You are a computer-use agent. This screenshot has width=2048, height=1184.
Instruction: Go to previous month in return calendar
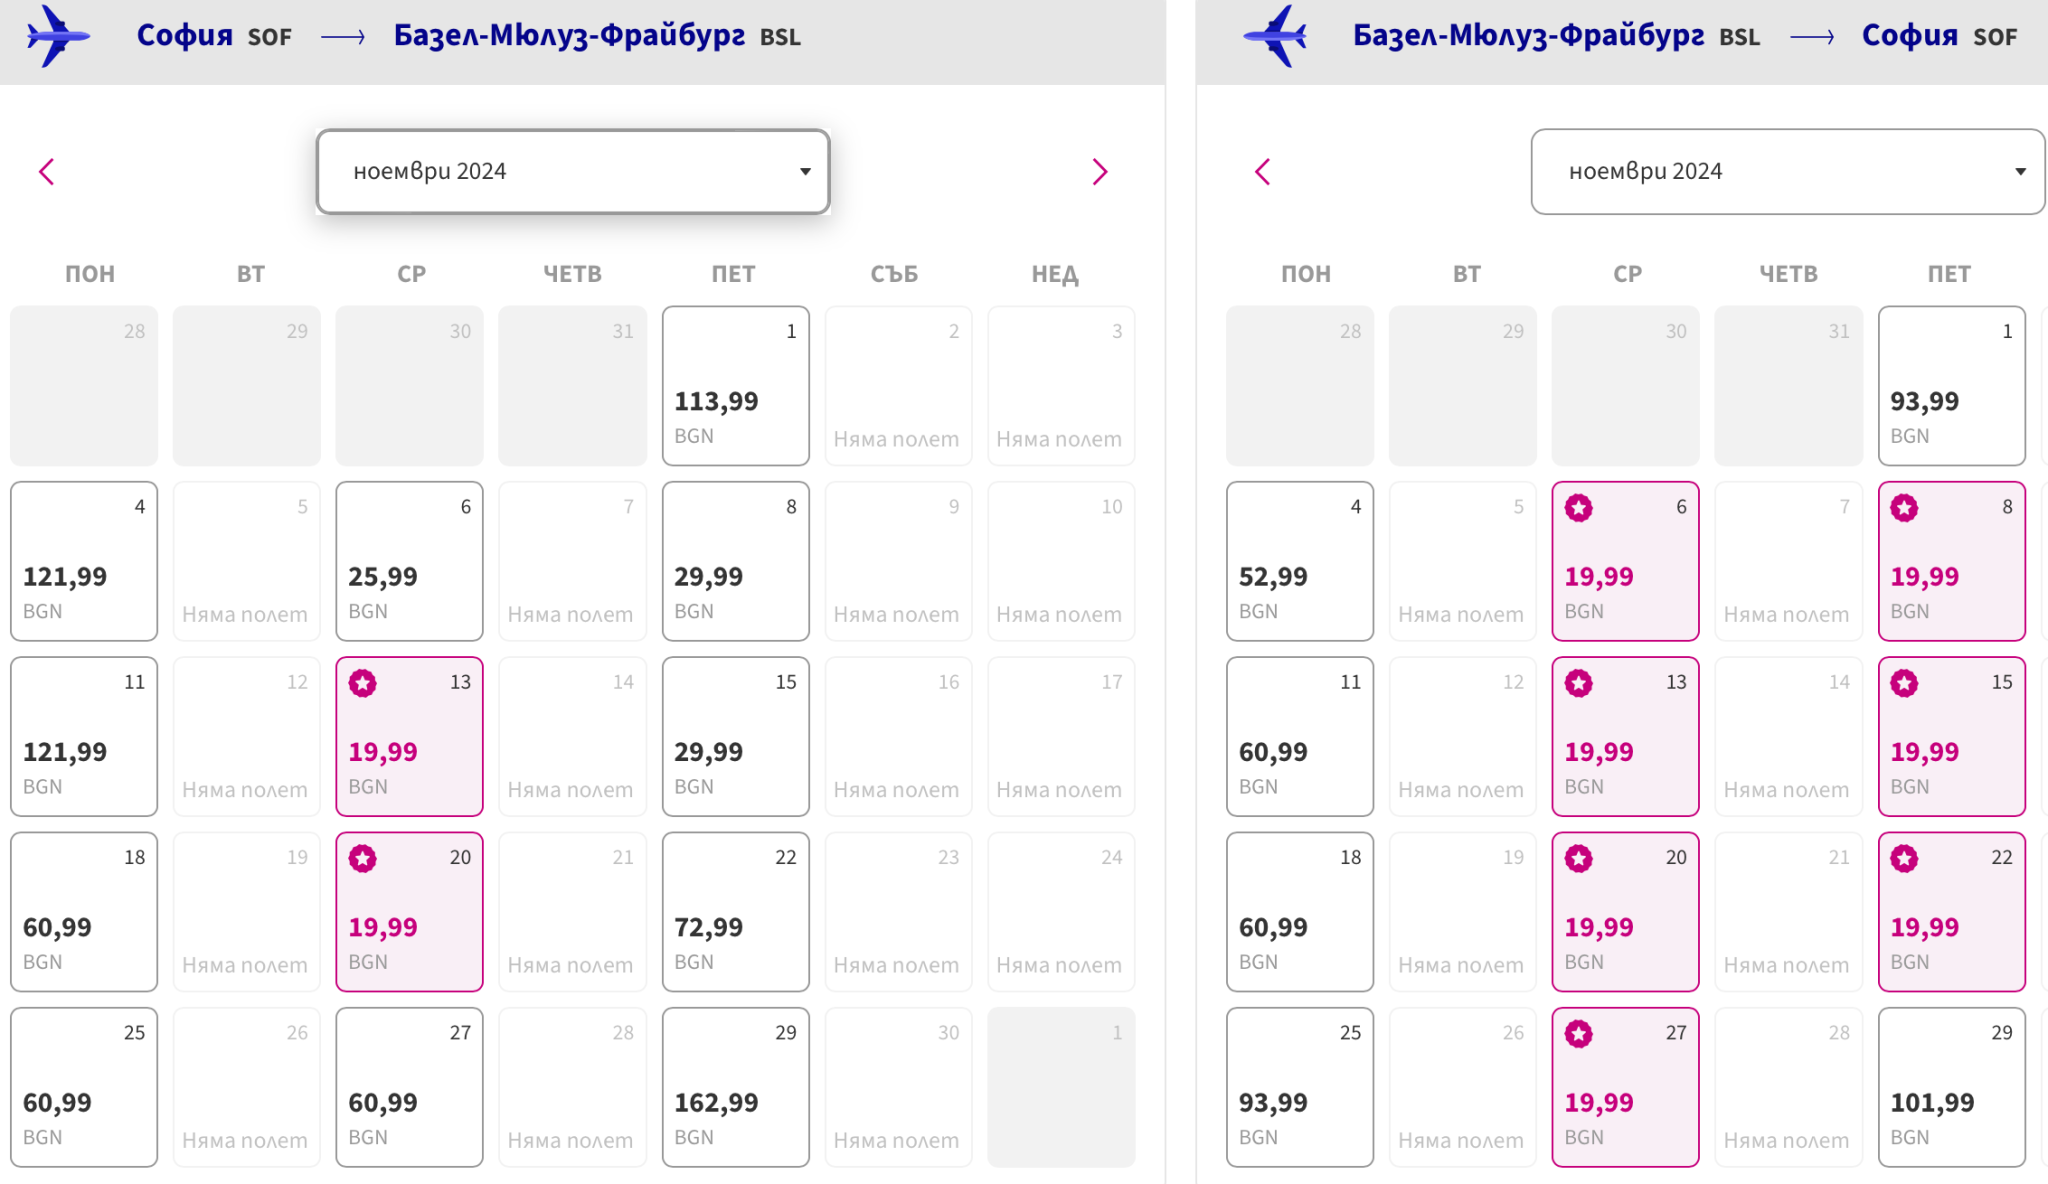1262,172
